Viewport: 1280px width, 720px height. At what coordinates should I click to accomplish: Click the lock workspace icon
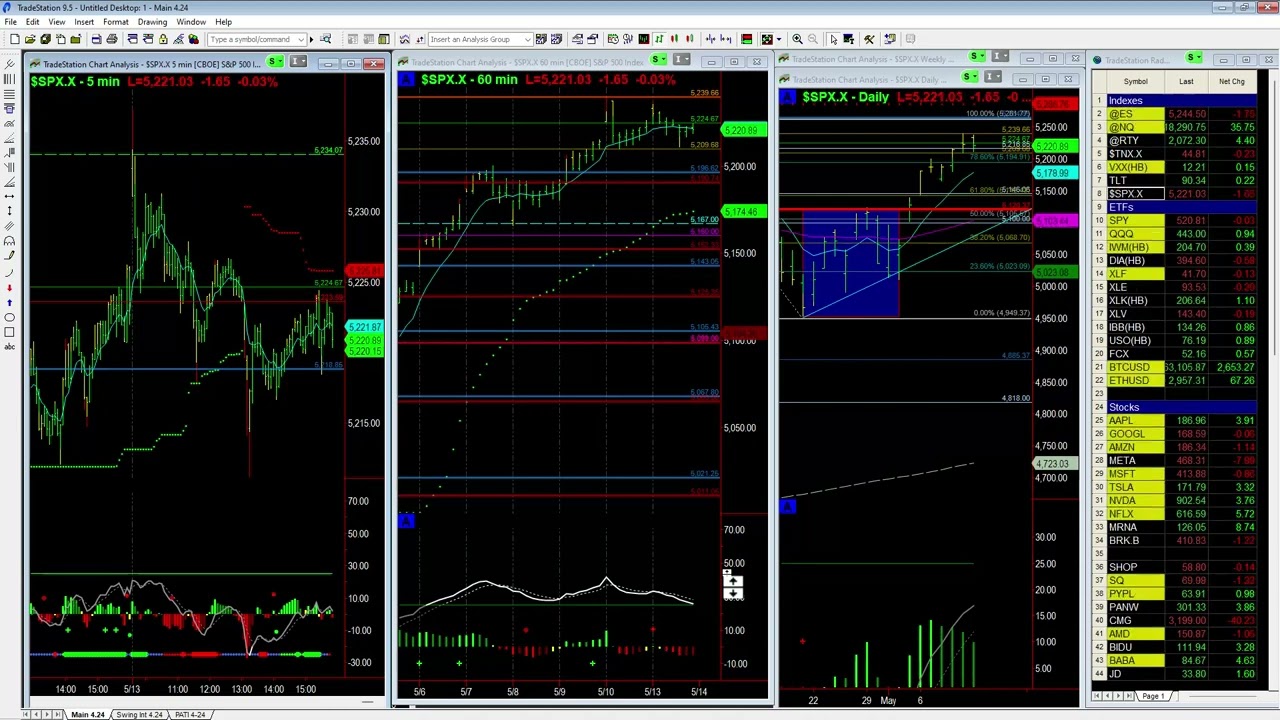click(x=162, y=39)
